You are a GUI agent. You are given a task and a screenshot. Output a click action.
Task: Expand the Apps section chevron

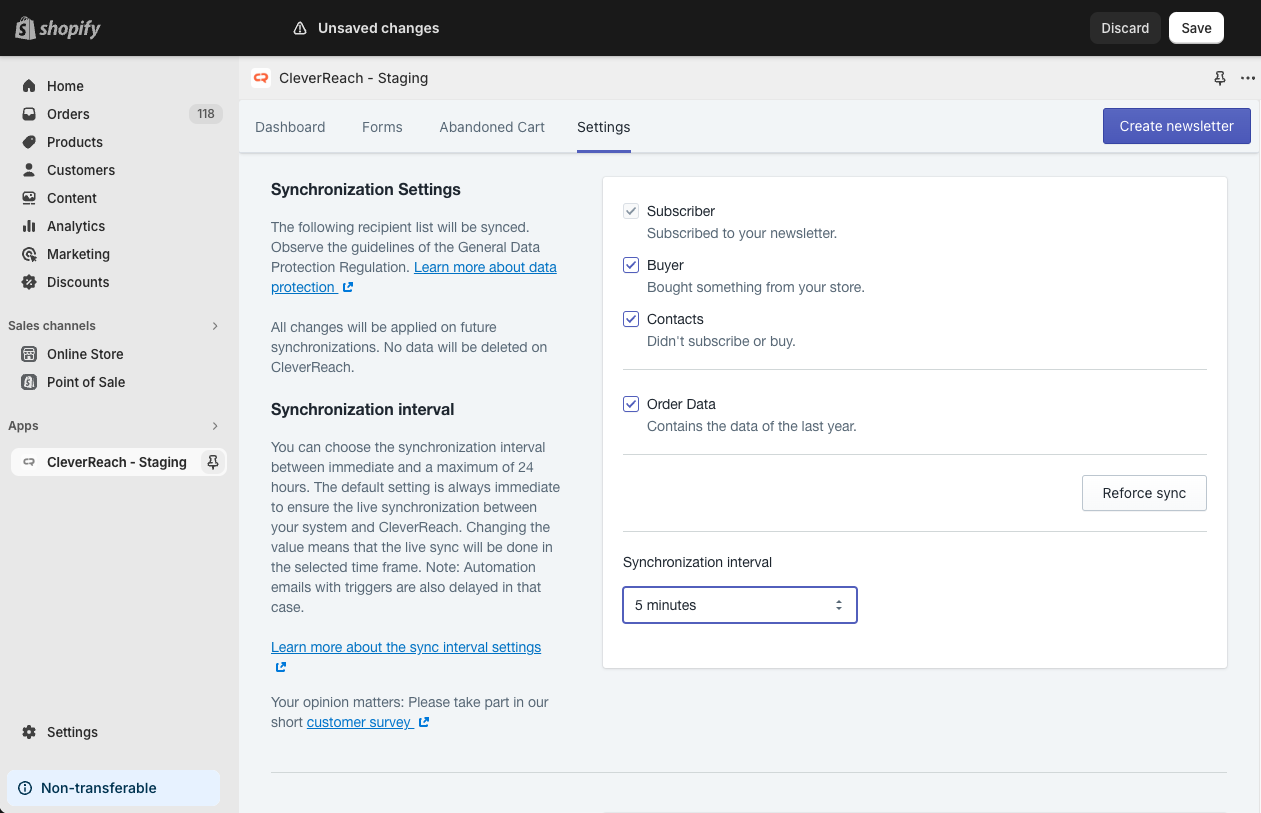coord(214,426)
